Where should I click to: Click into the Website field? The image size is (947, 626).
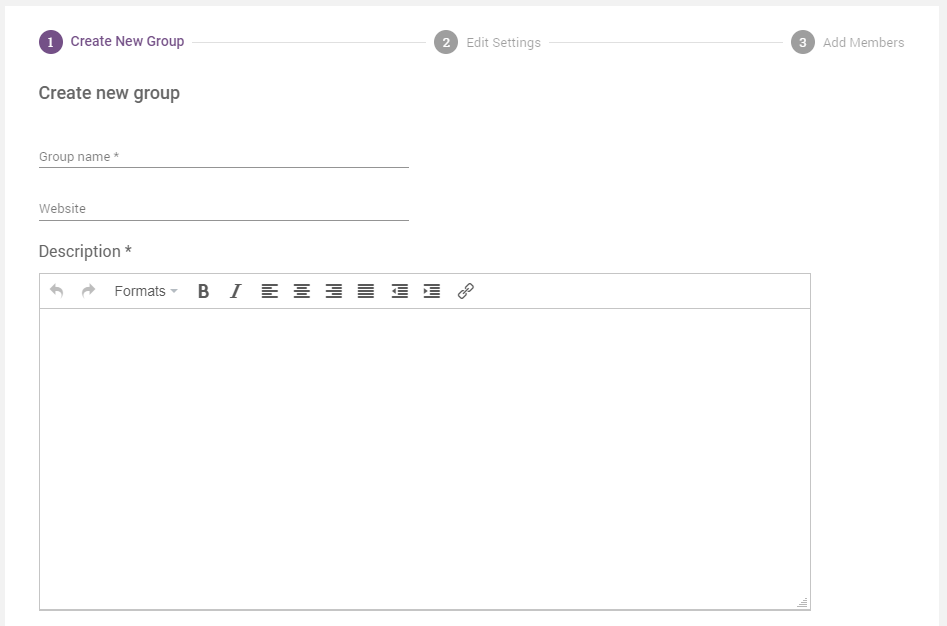pyautogui.click(x=223, y=209)
